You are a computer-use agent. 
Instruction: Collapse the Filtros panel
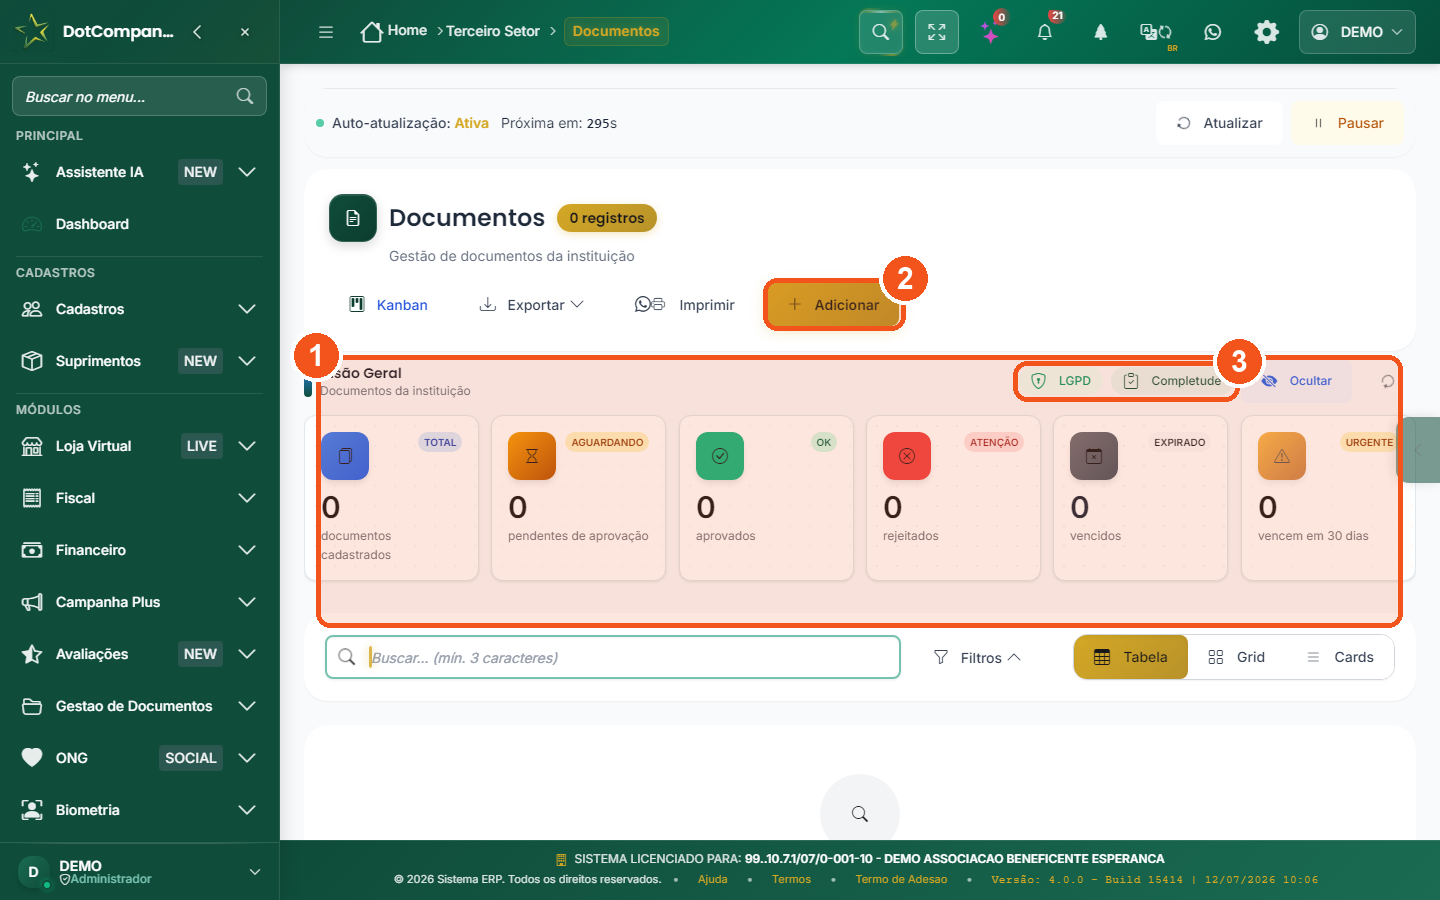[x=976, y=657]
